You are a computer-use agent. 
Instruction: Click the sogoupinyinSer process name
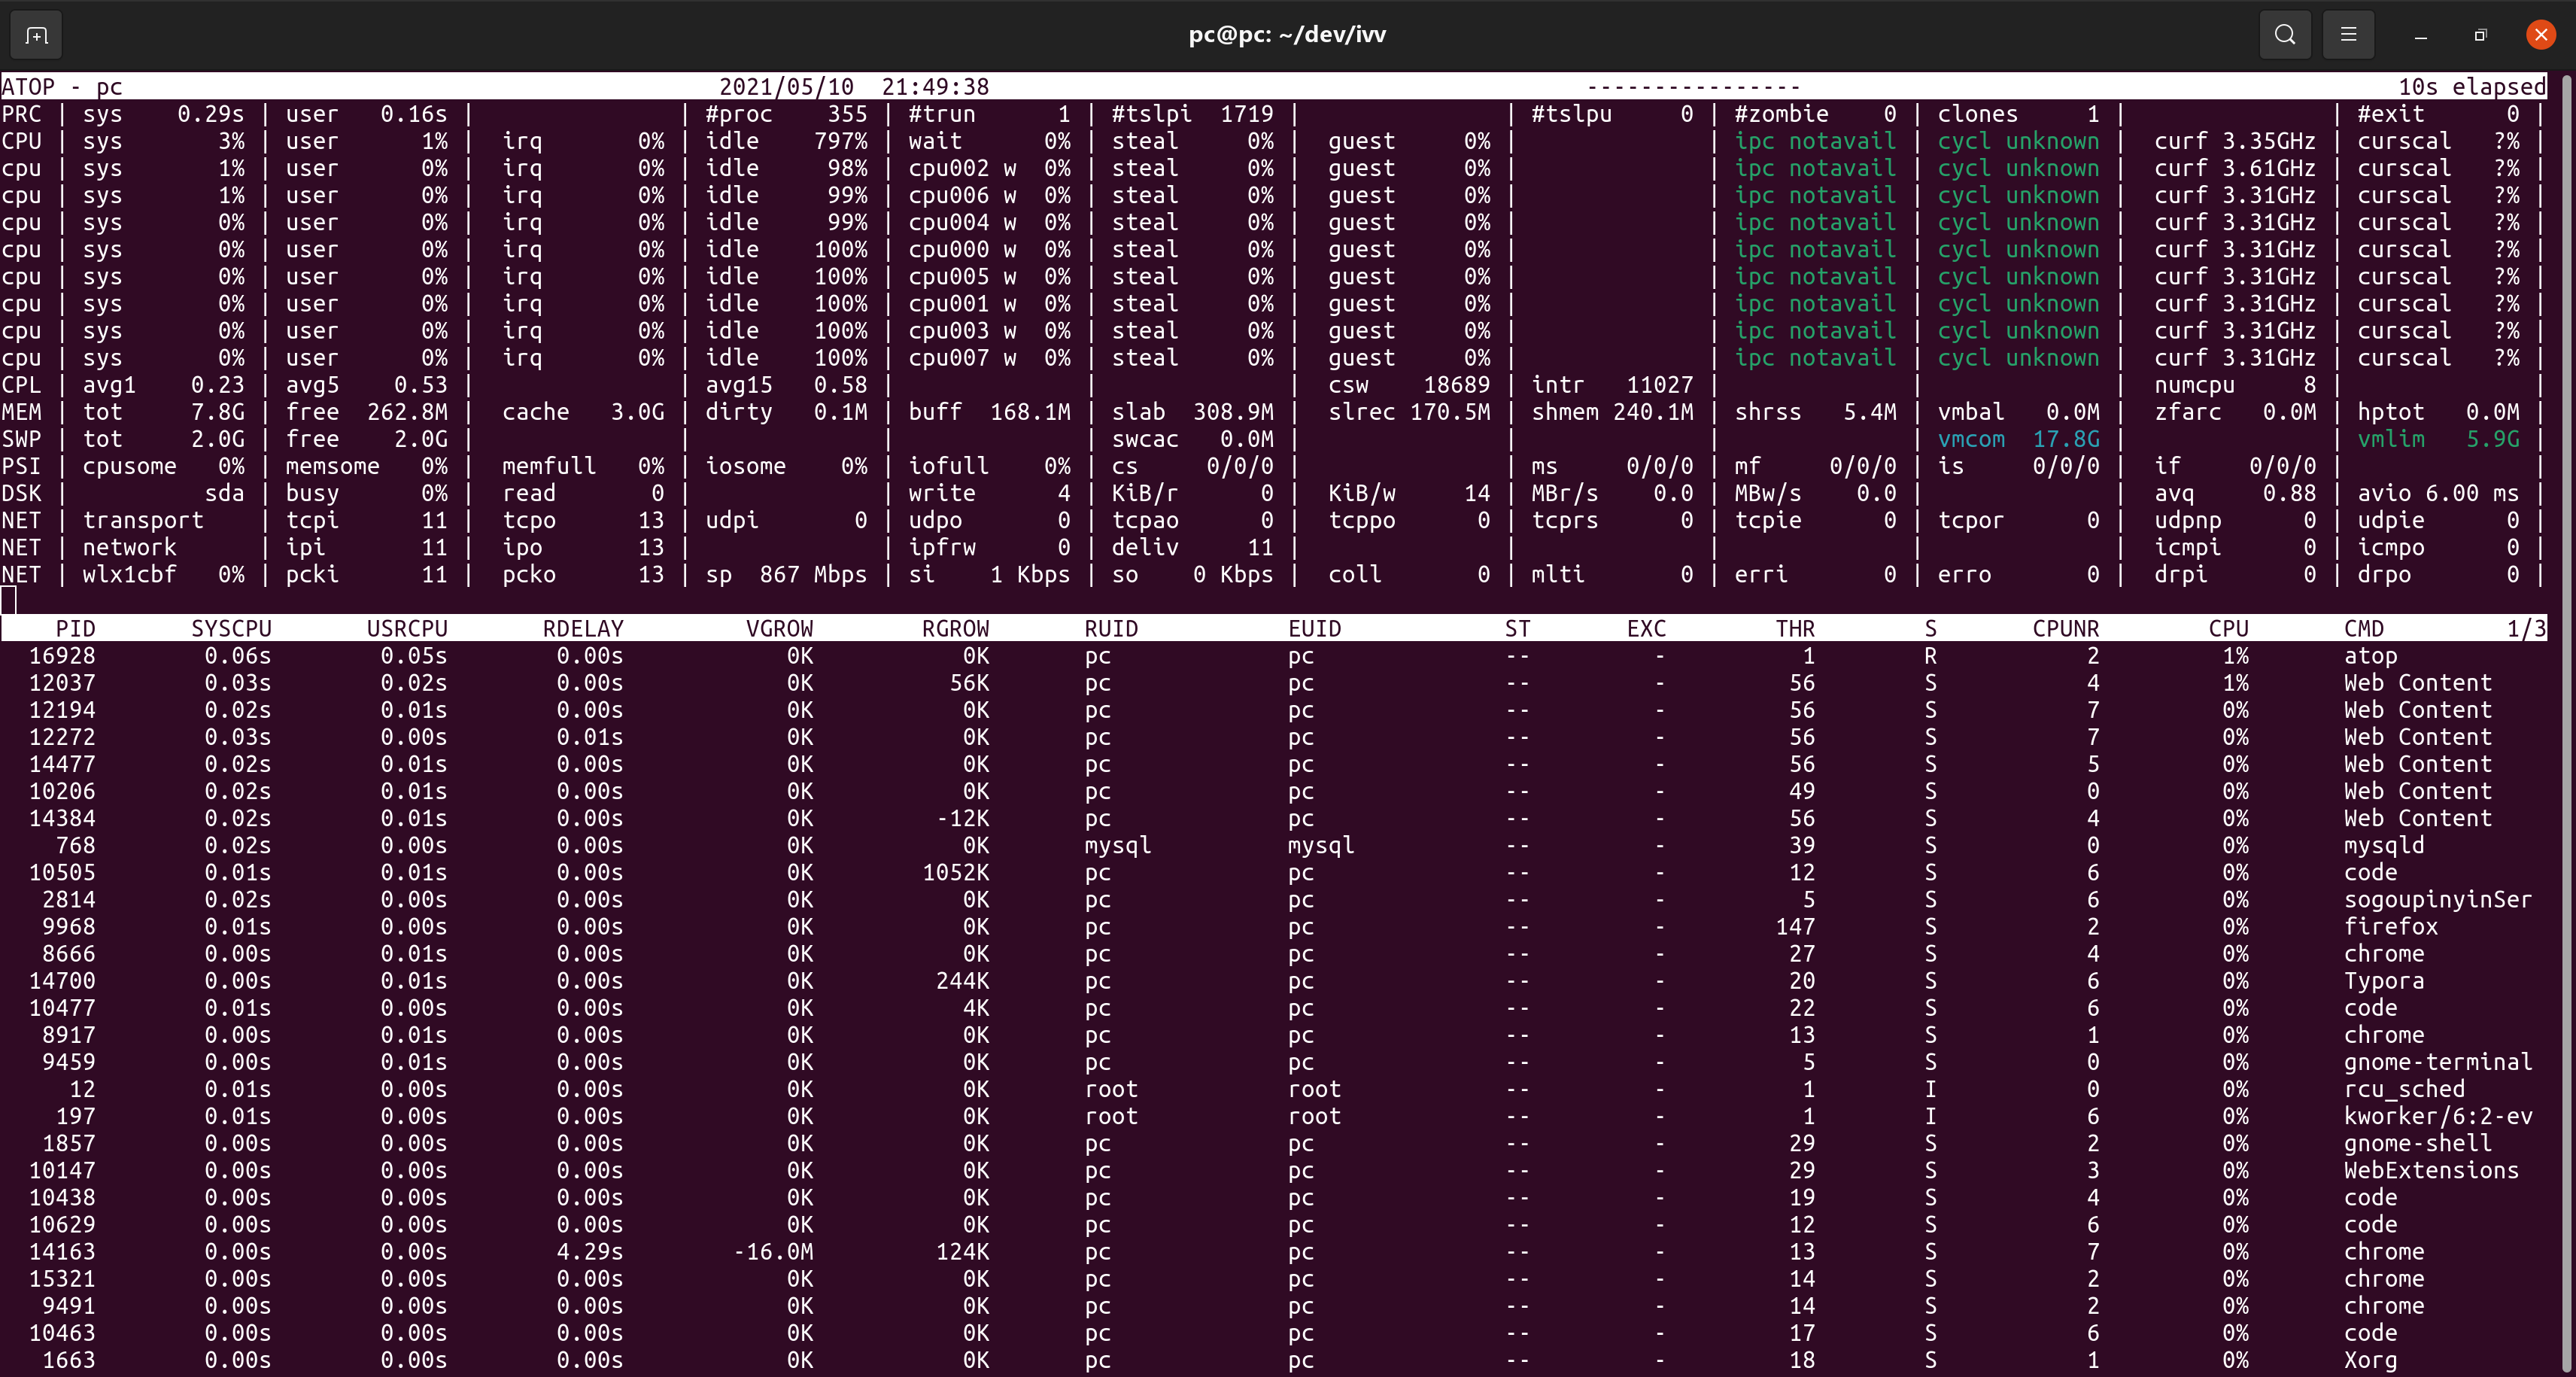click(2438, 899)
